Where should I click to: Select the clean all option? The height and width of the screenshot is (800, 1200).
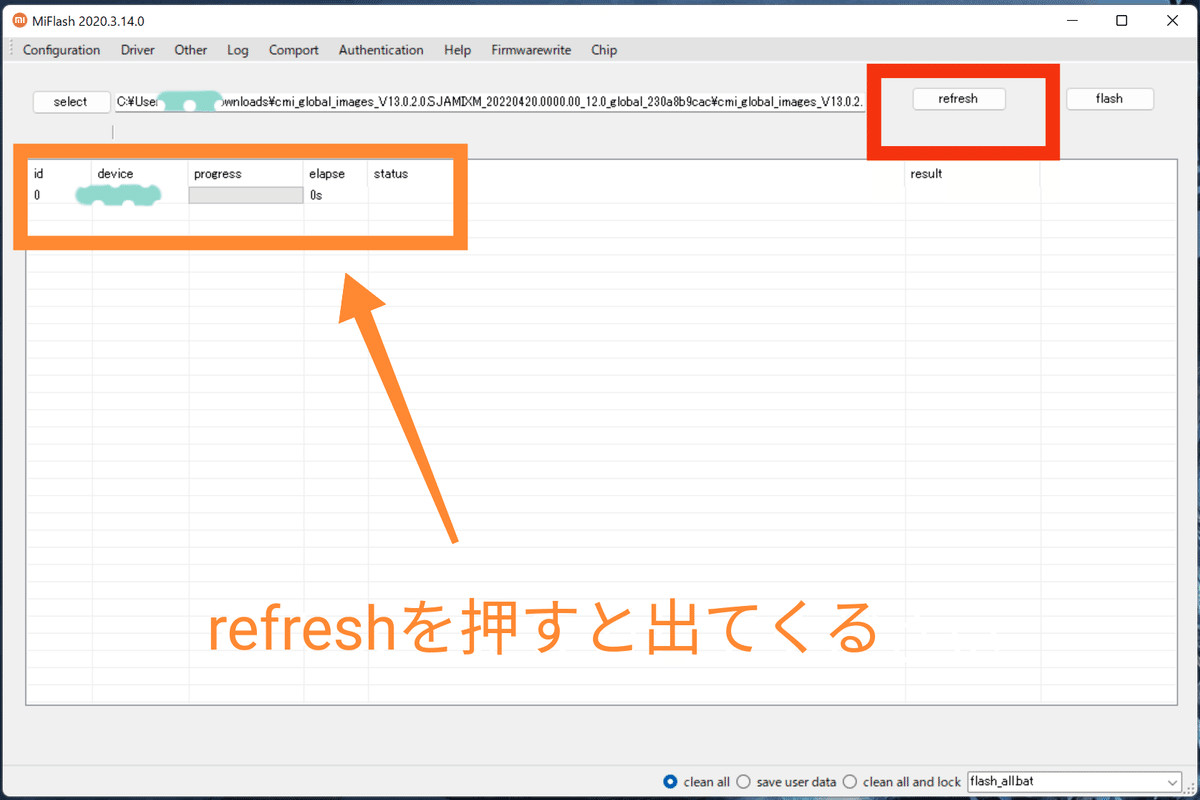coord(697,782)
